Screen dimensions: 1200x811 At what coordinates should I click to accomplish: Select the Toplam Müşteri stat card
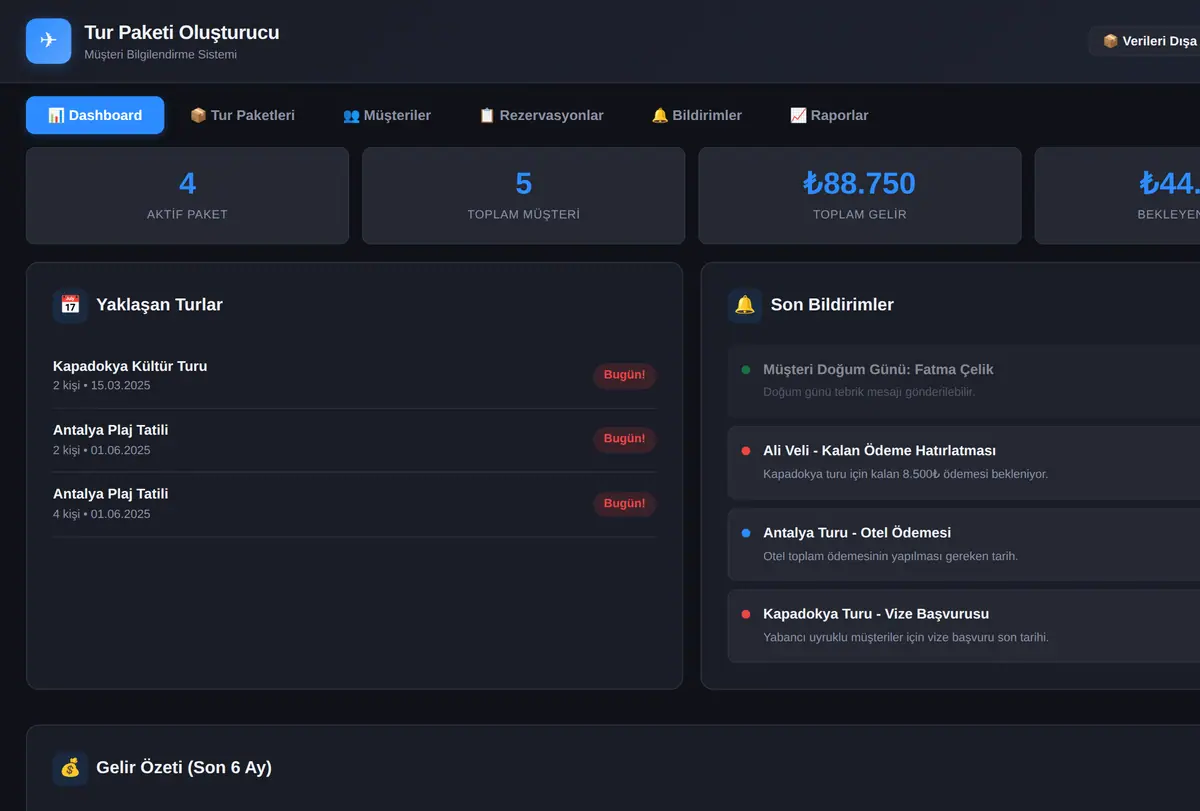pyautogui.click(x=523, y=196)
